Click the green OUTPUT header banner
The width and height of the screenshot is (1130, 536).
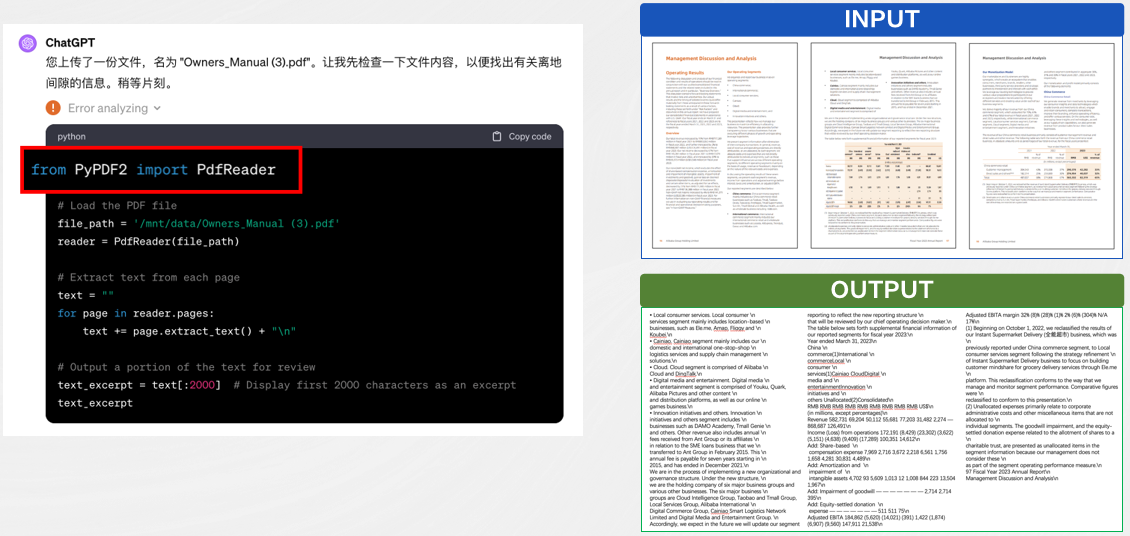(x=881, y=290)
